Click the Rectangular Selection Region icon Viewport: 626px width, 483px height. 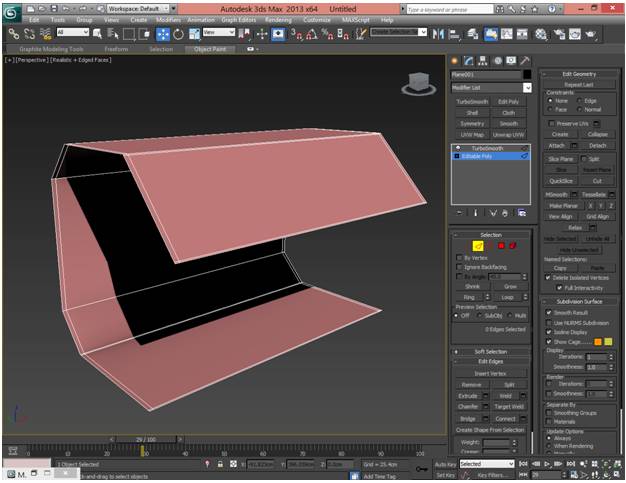click(x=129, y=34)
